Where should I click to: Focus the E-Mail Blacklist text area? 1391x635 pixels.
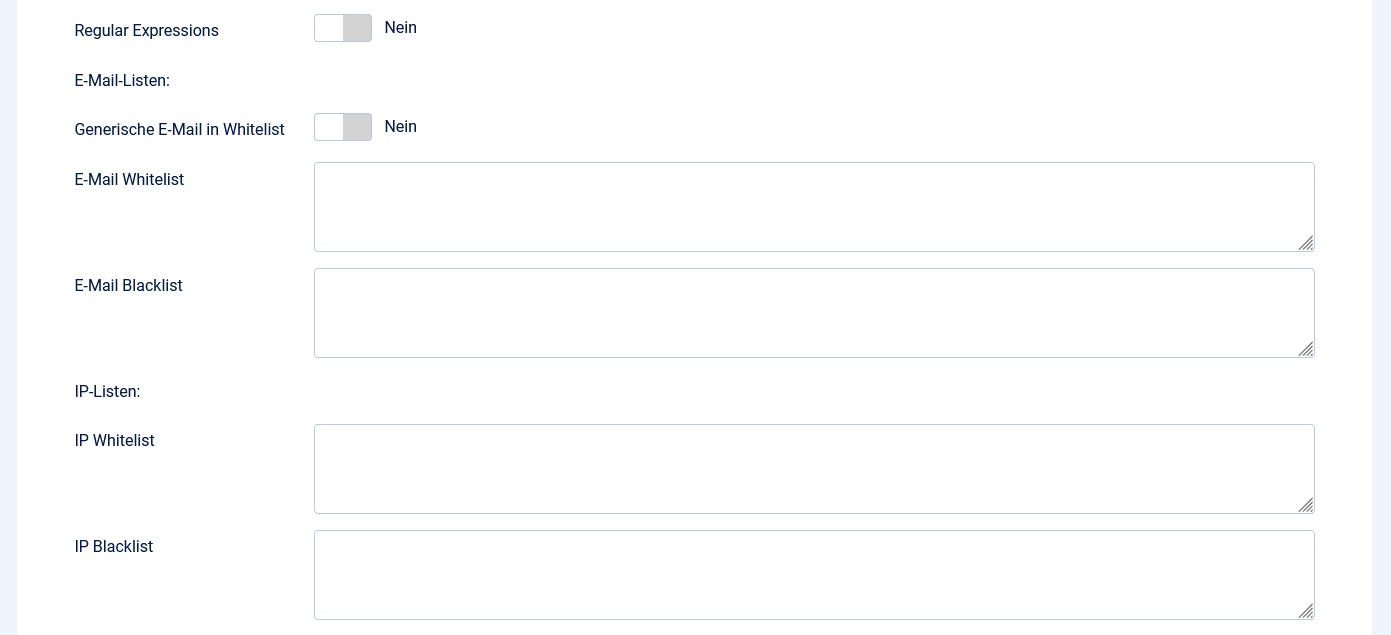[813, 313]
